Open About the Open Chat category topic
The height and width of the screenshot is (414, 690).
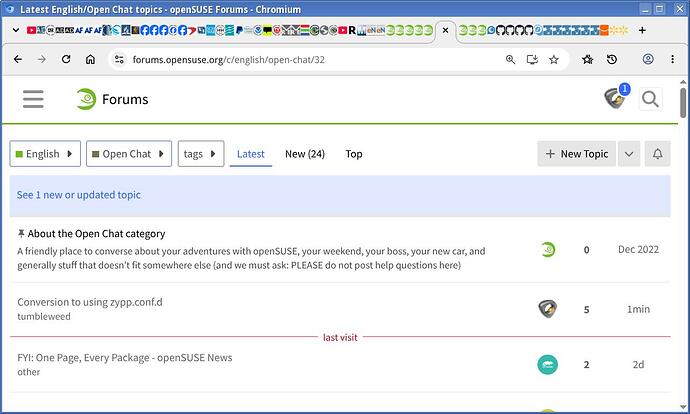pyautogui.click(x=96, y=234)
